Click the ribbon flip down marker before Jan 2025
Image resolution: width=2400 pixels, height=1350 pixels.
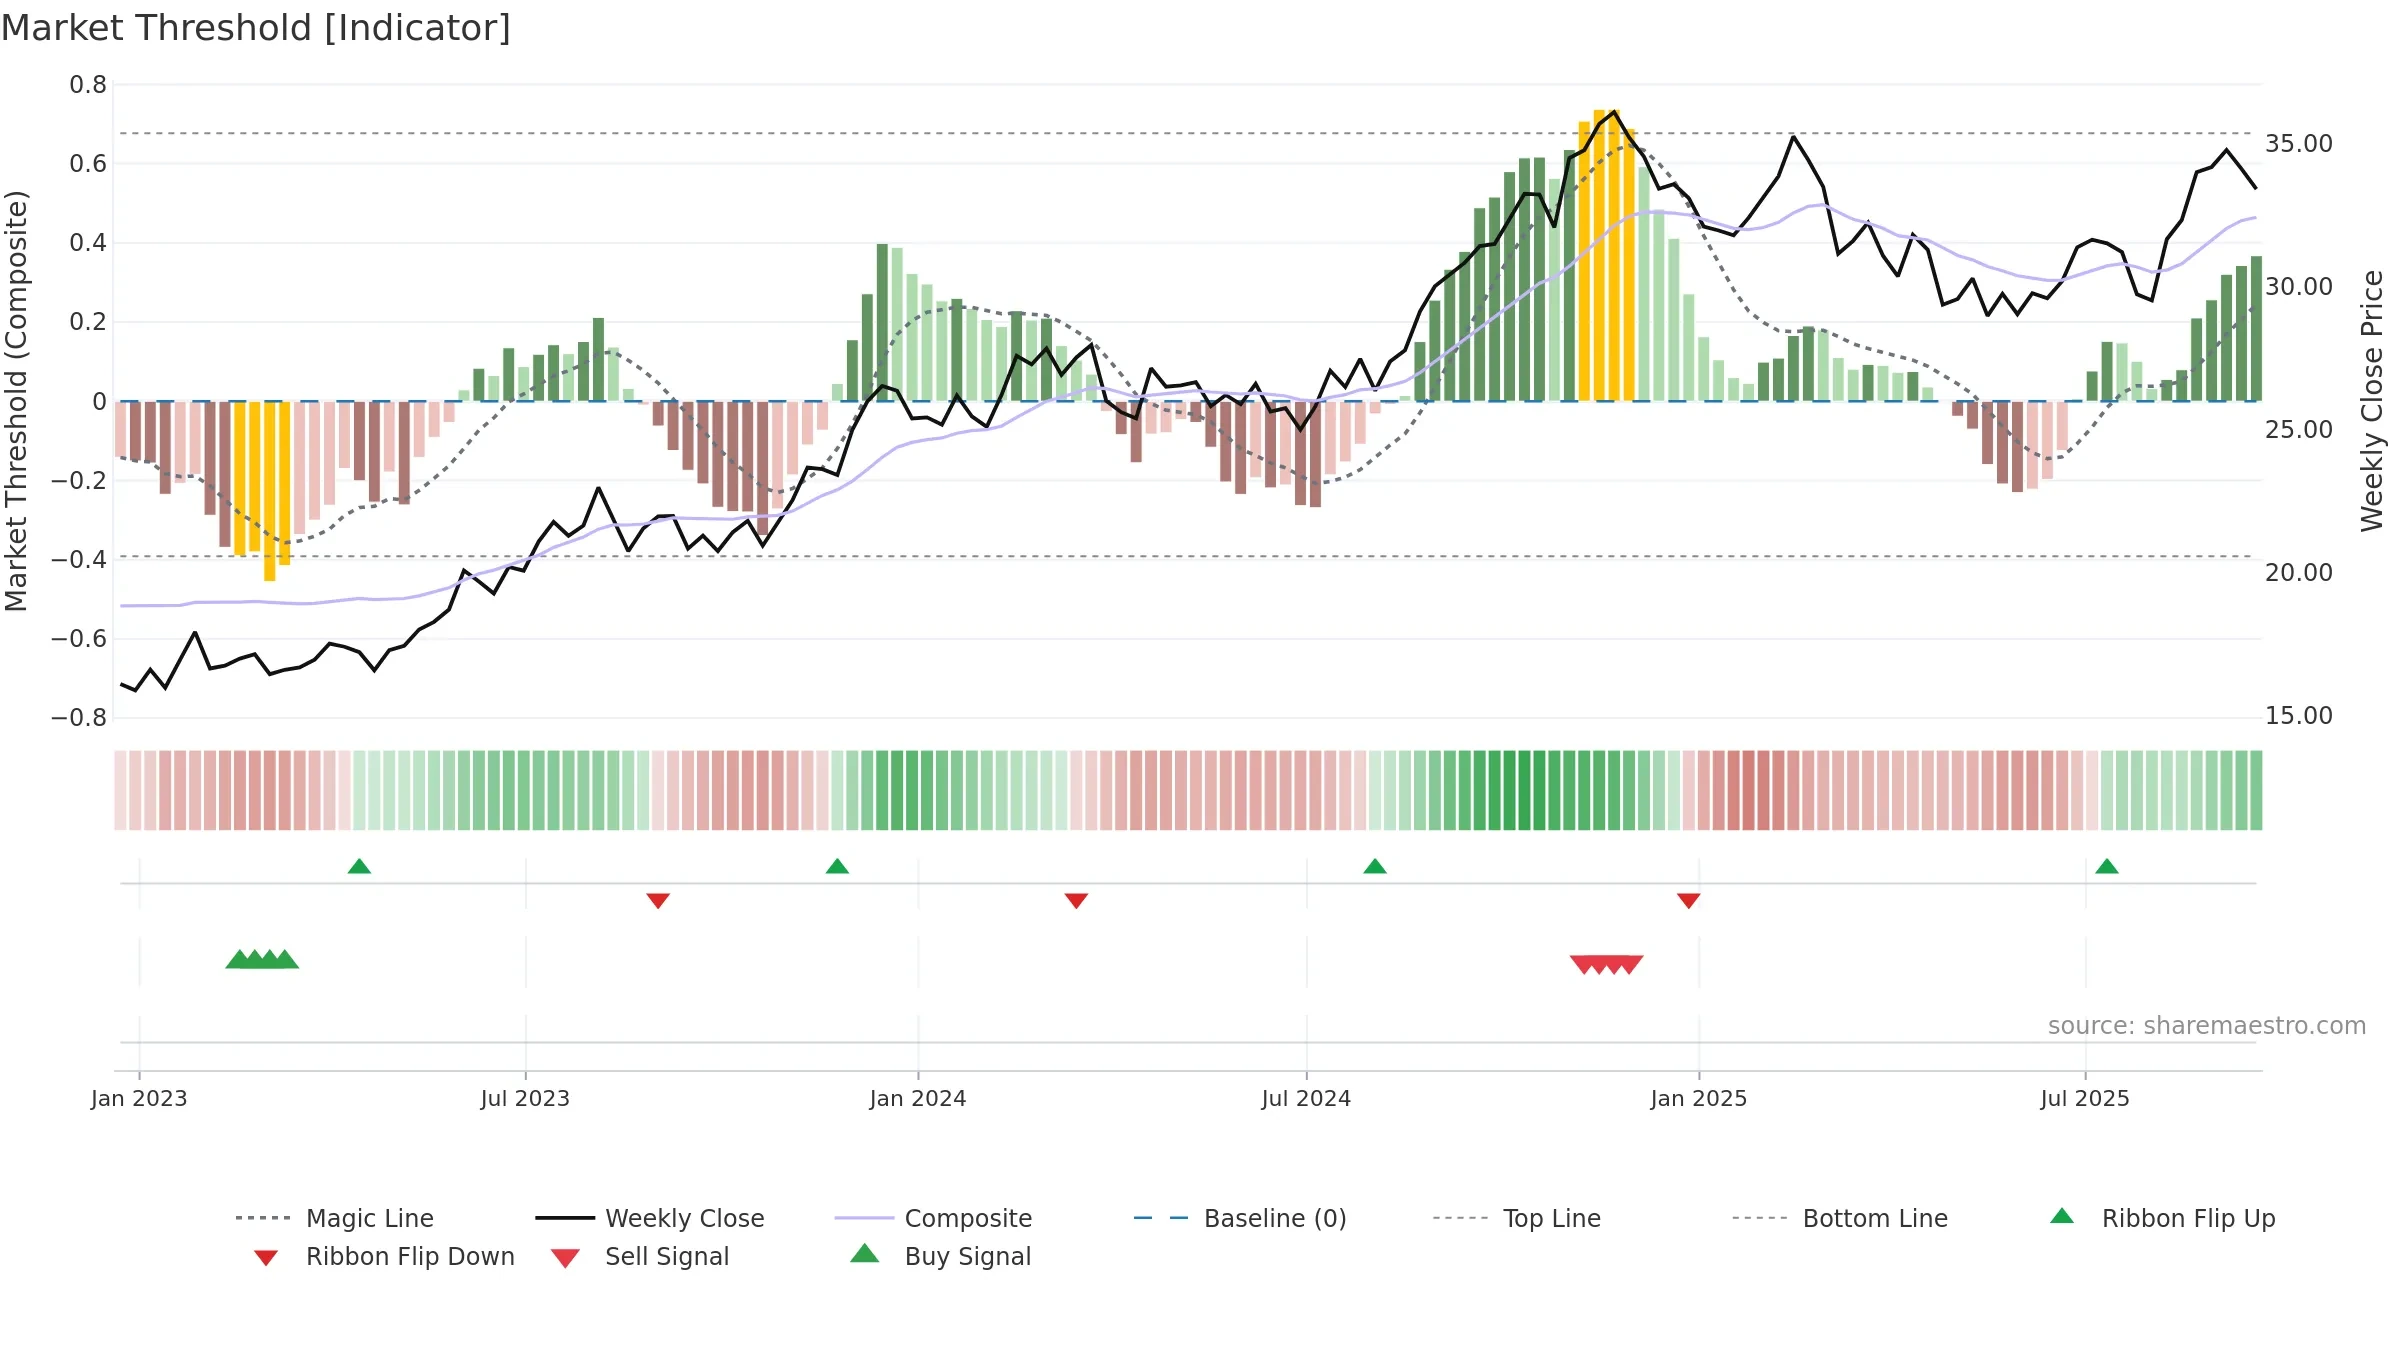point(1689,901)
